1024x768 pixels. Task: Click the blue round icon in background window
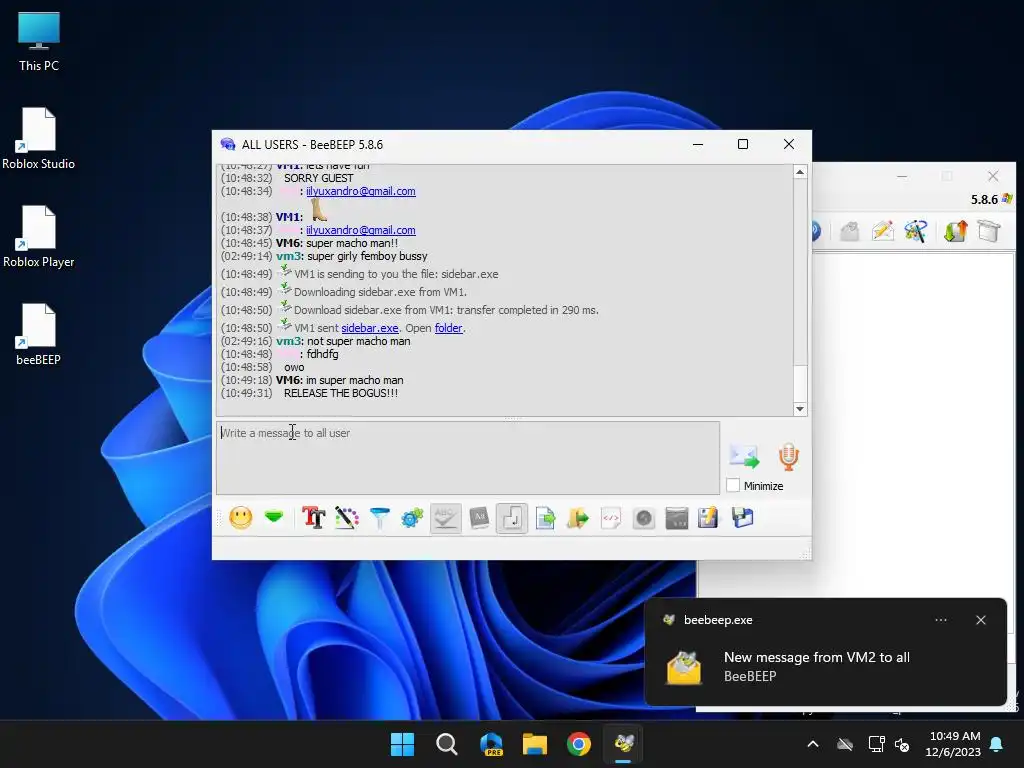coord(816,231)
